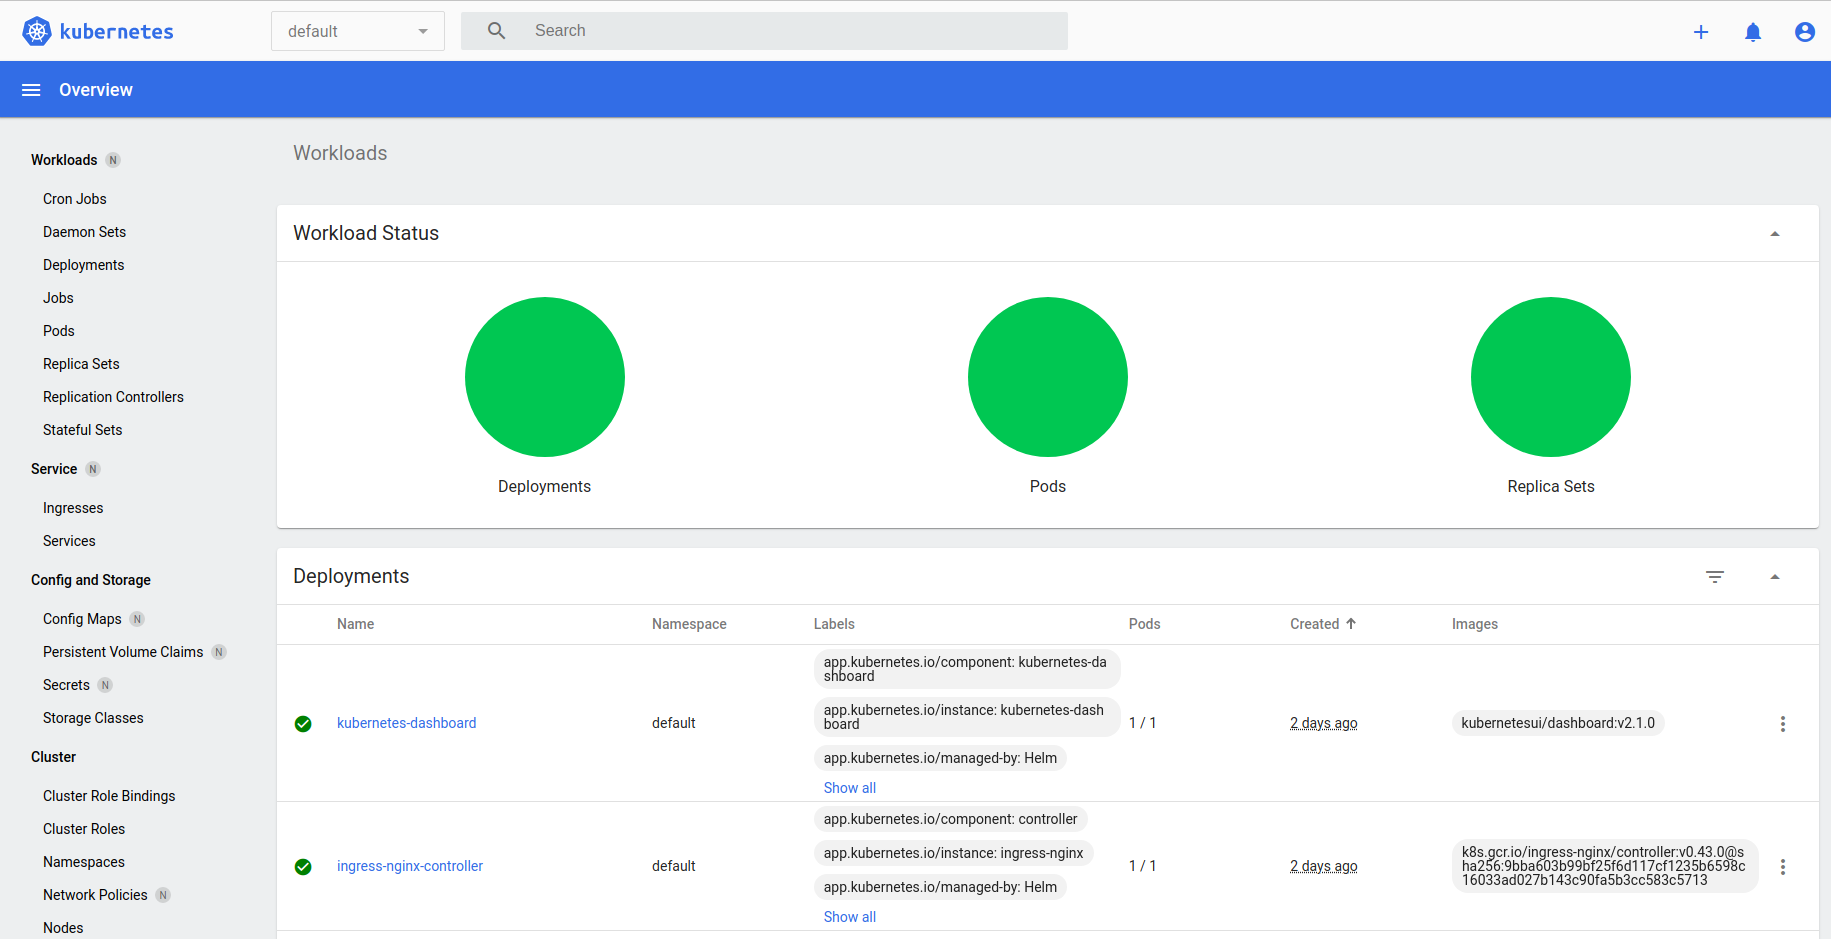Click the search magnifier icon

496,31
